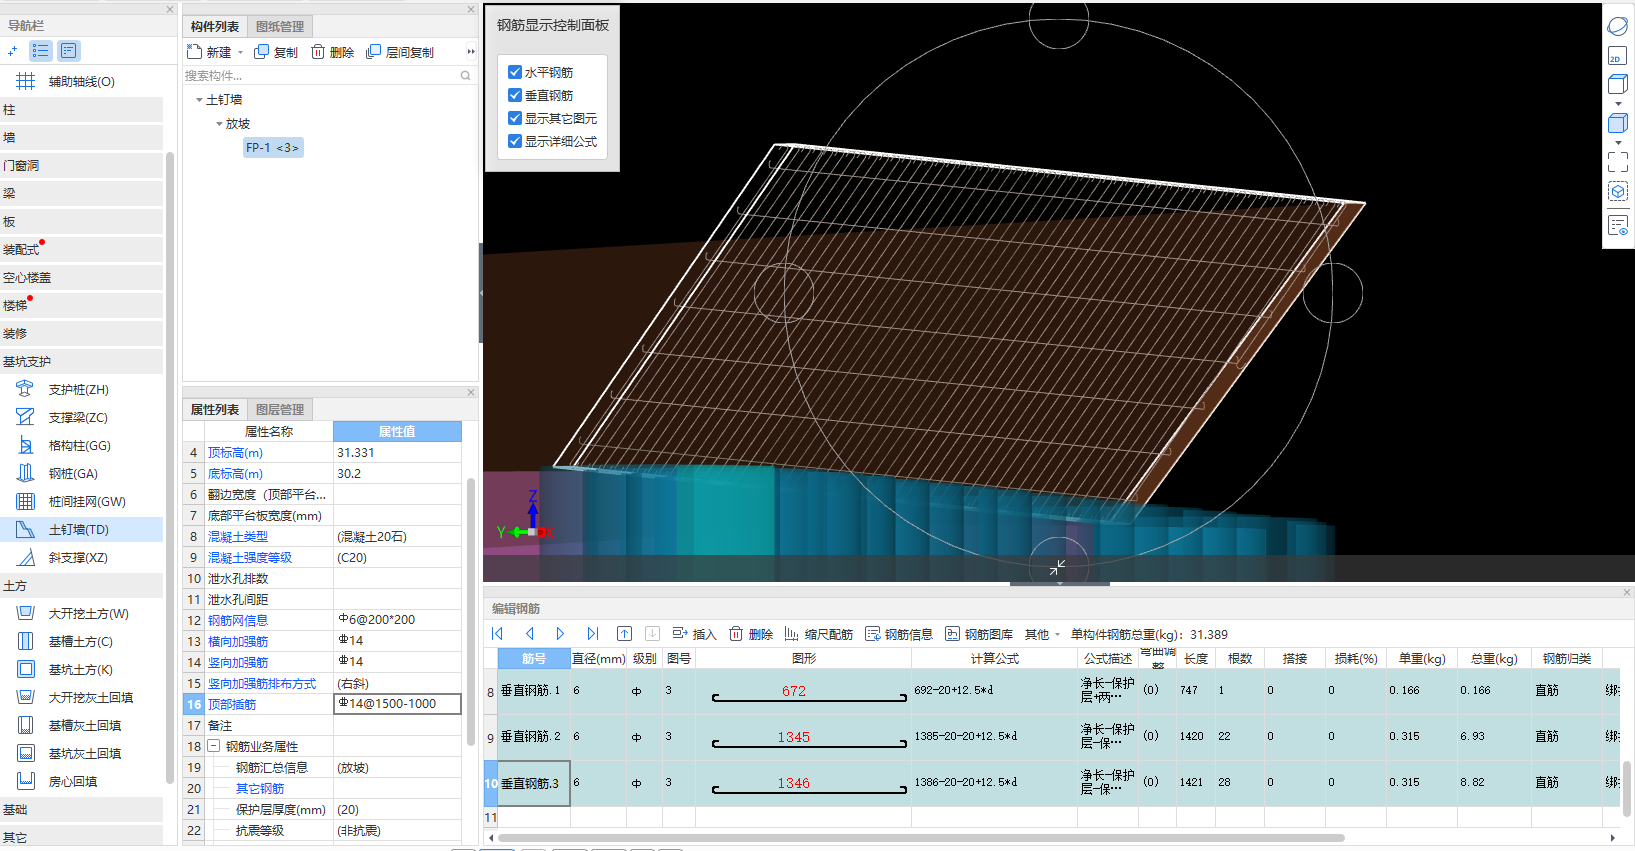This screenshot has height=851, width=1635.
Task: Click the 层间复制 inter-floor copy icon
Action: (373, 52)
